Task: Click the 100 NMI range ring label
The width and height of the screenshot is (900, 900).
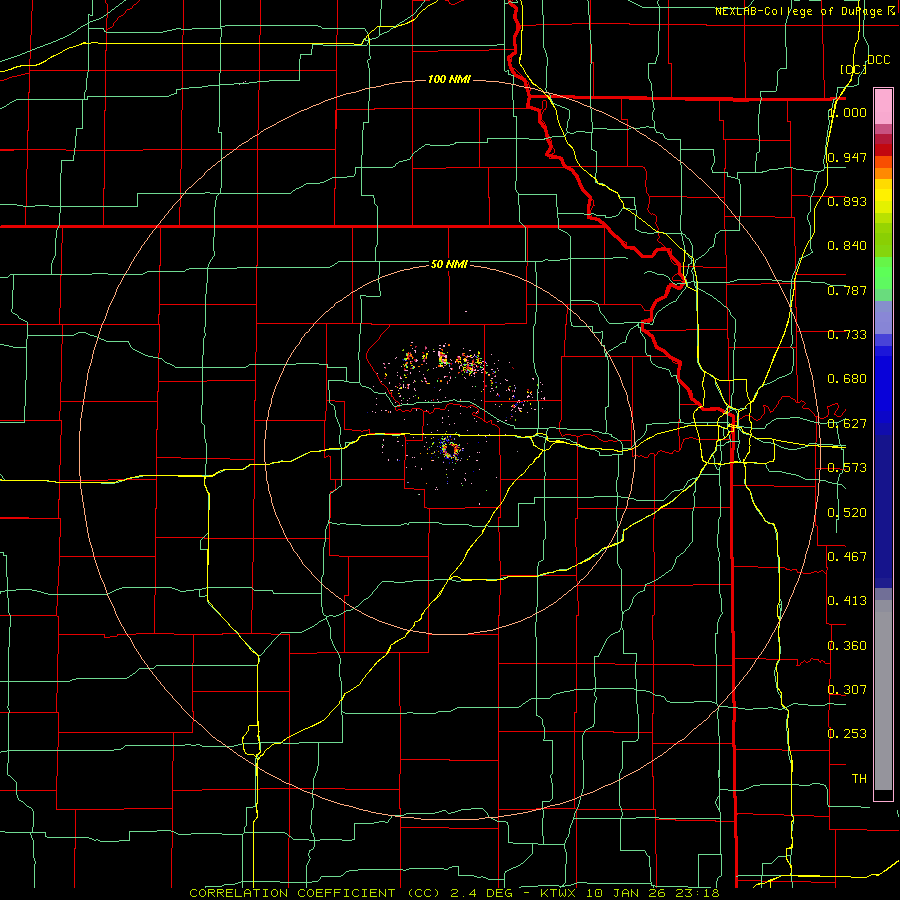Action: coord(449,79)
